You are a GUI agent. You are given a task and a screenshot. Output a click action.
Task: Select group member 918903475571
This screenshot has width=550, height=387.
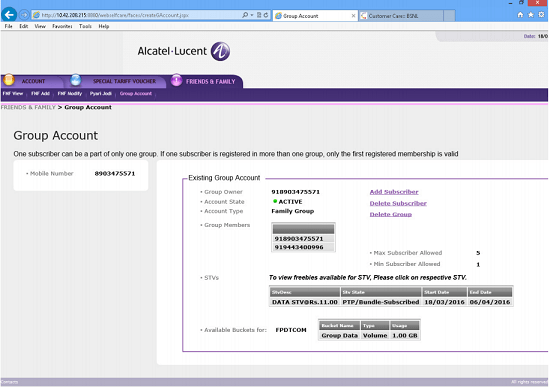(303, 239)
